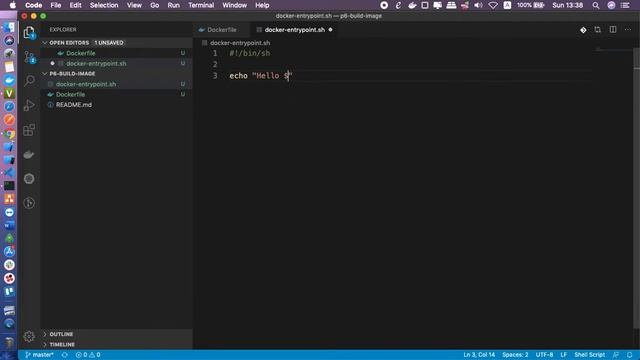Viewport: 640px width, 360px height.
Task: Select Dockerfile in Open Editors list
Action: coord(116,53)
